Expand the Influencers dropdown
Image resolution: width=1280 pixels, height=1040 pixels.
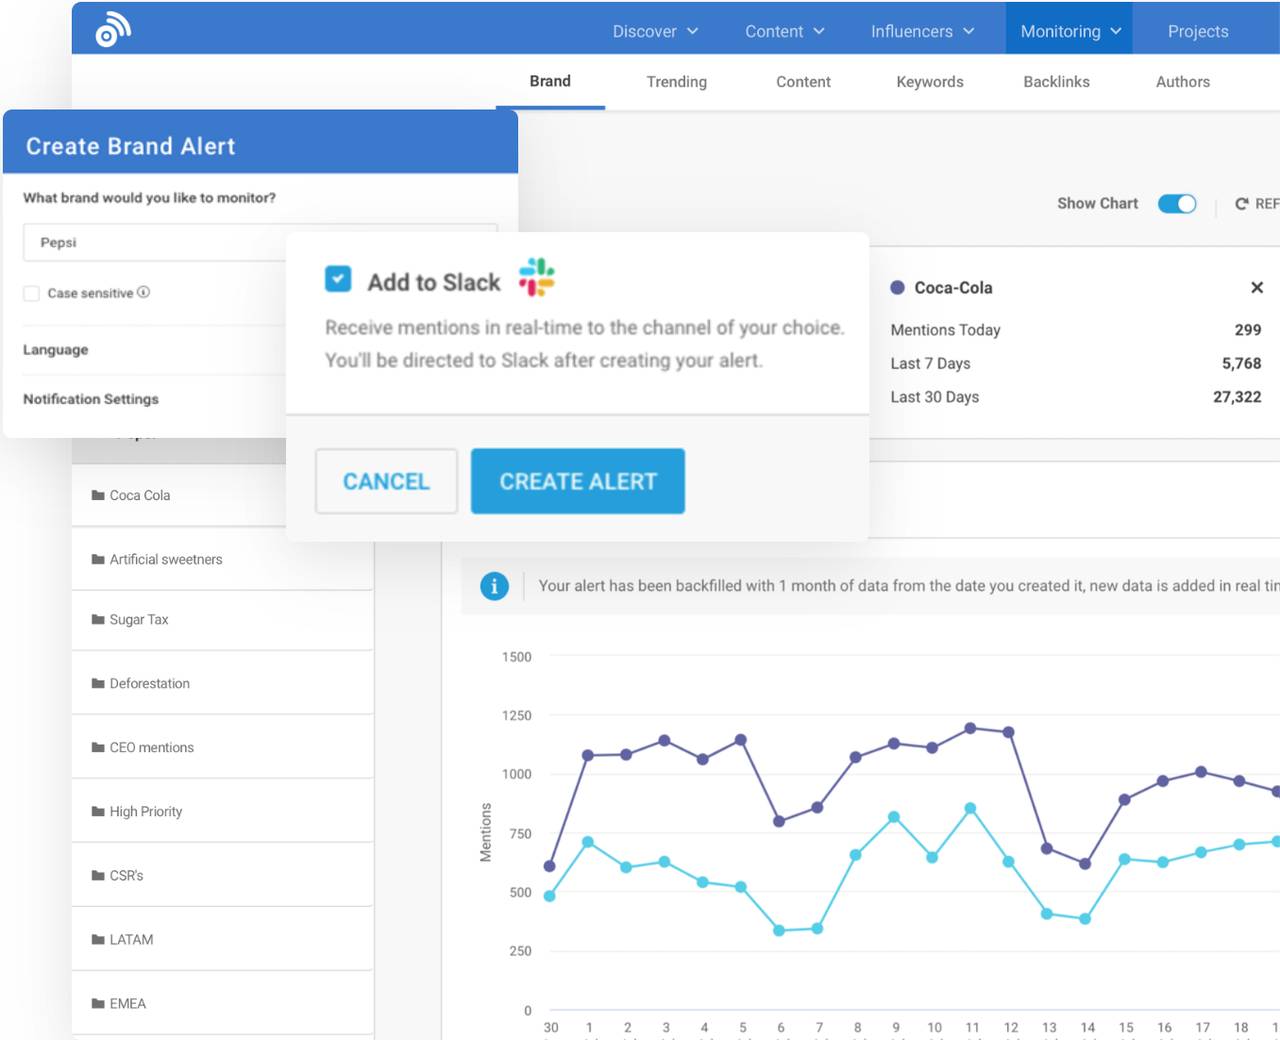(920, 31)
